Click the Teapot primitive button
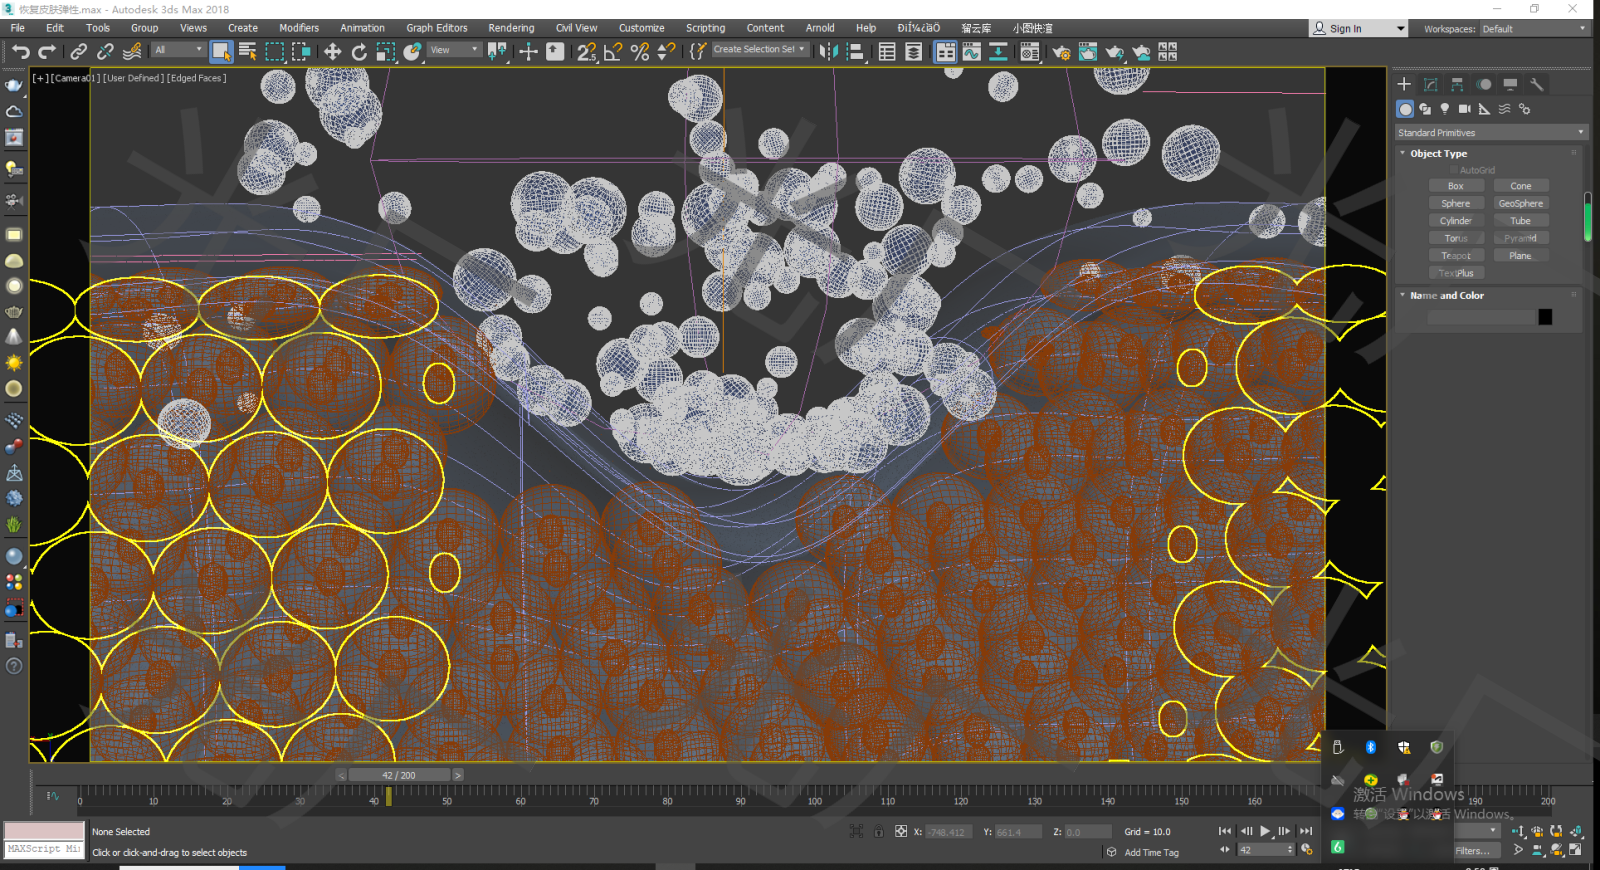 coord(1456,256)
